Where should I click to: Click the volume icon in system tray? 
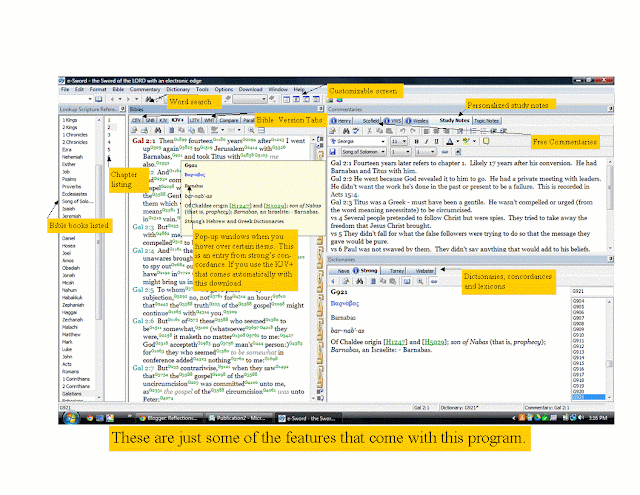pyautogui.click(x=580, y=417)
